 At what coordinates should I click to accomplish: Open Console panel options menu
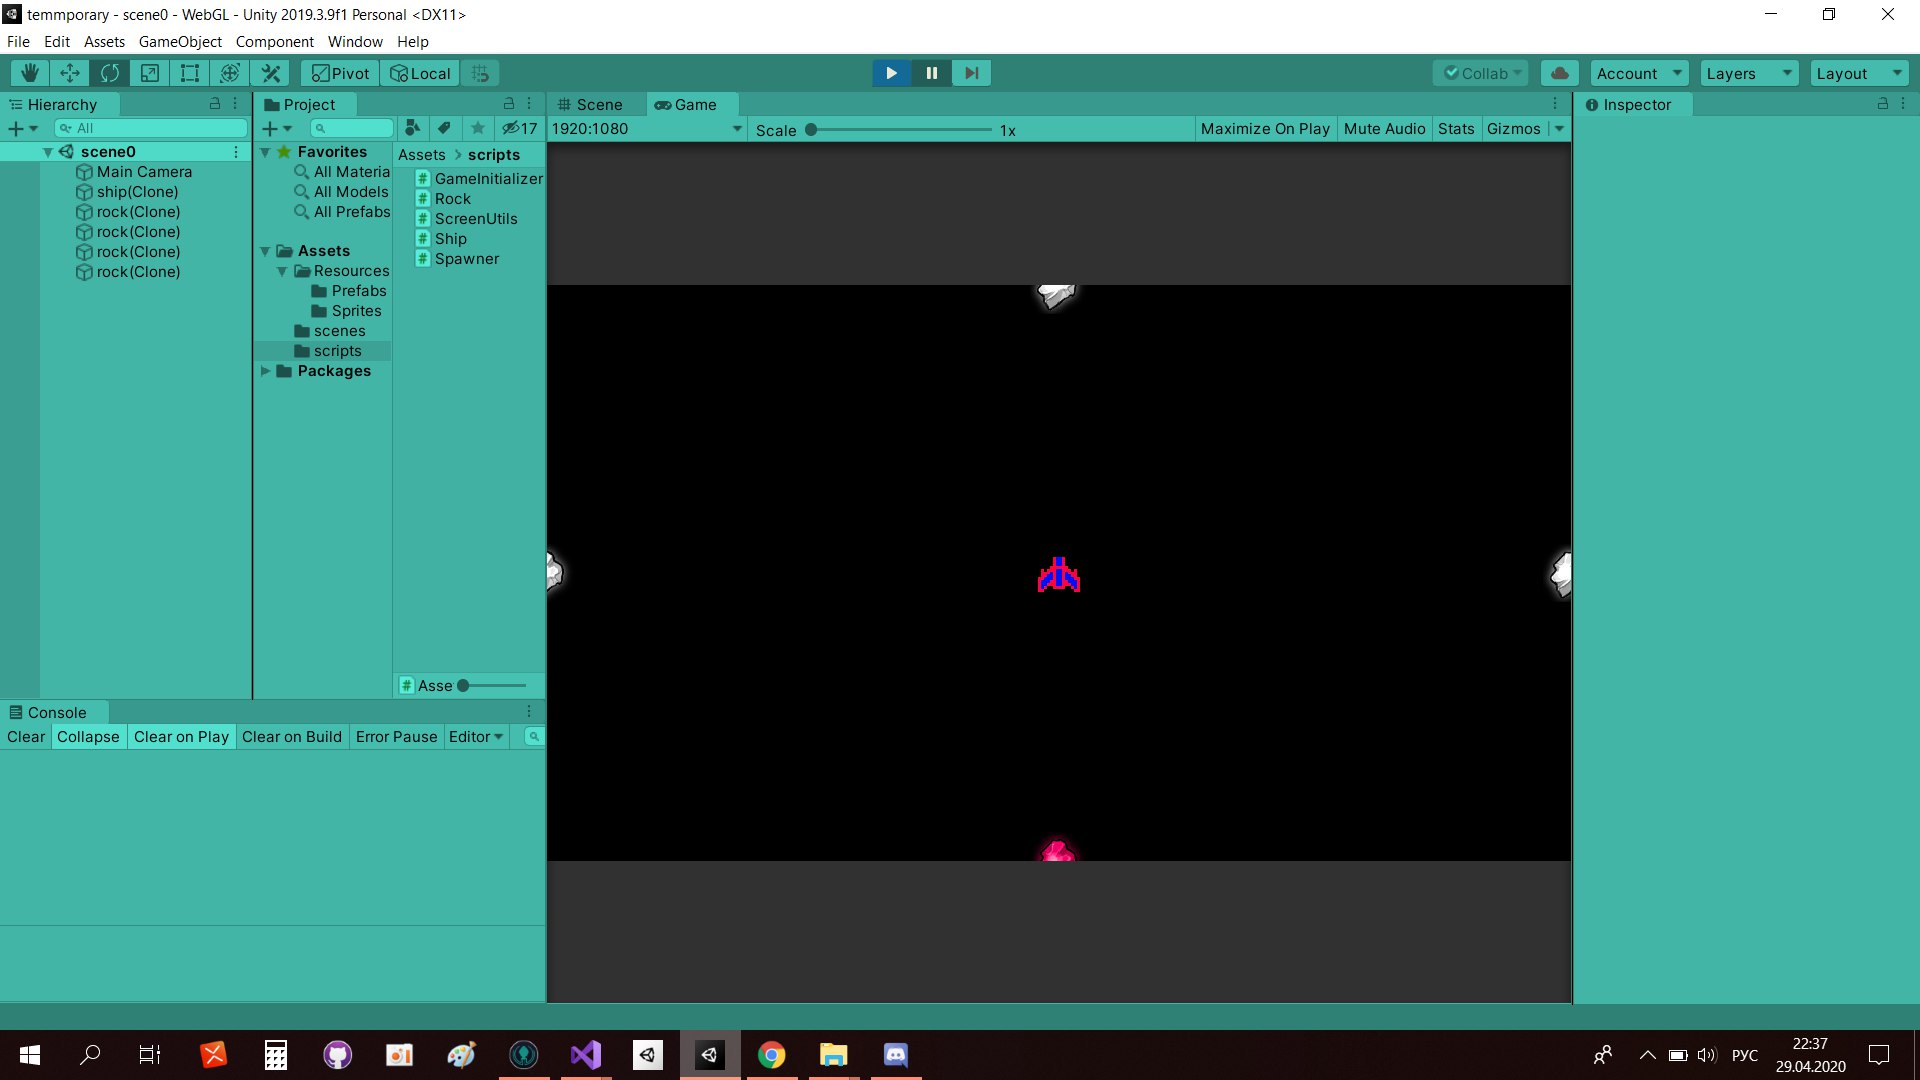coord(529,712)
